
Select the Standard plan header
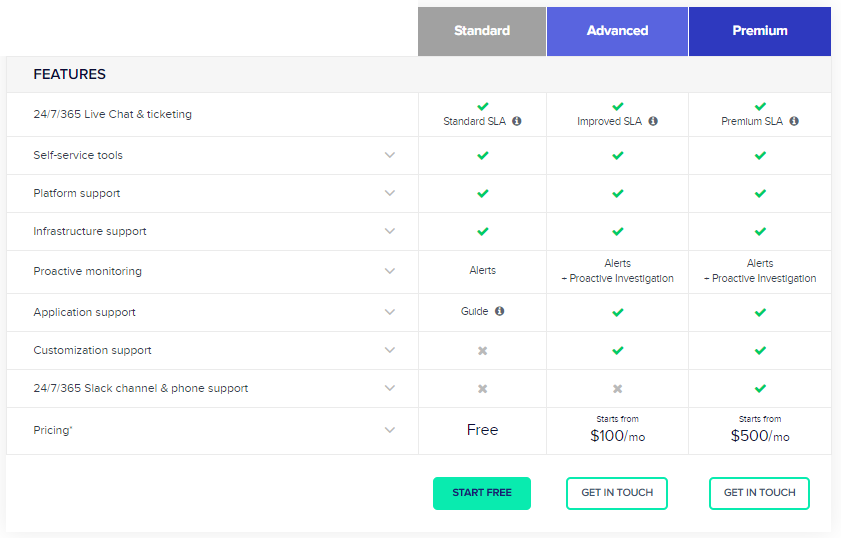(482, 31)
